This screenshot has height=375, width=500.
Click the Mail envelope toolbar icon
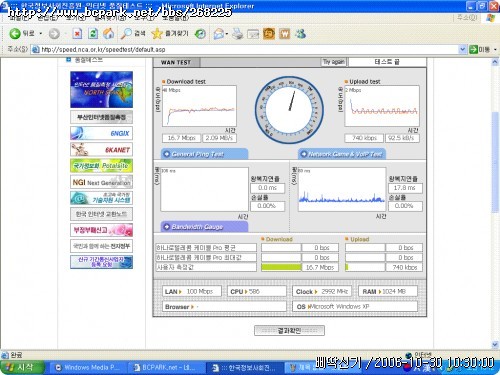(x=219, y=34)
